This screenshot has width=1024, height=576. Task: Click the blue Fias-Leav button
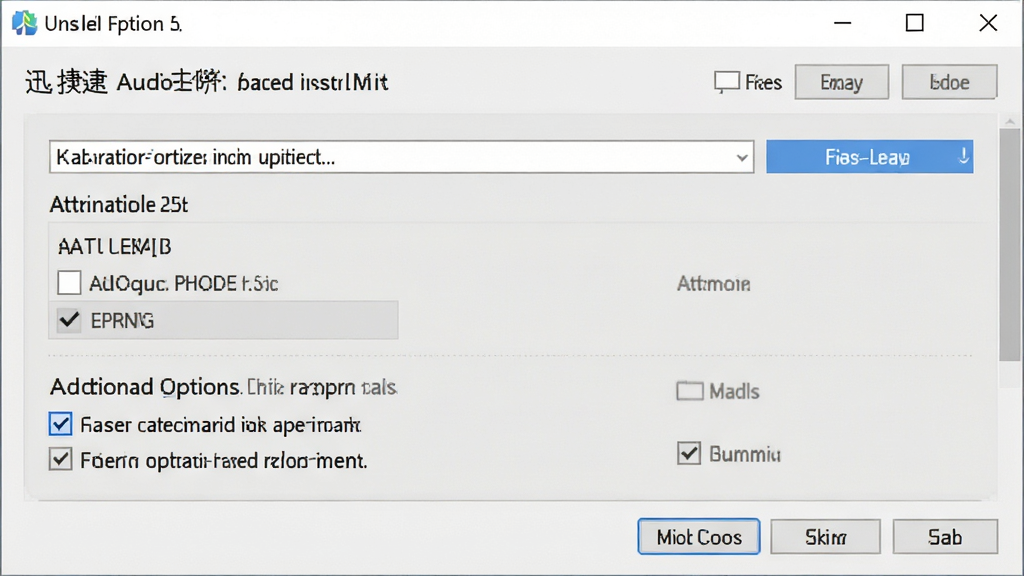click(869, 157)
